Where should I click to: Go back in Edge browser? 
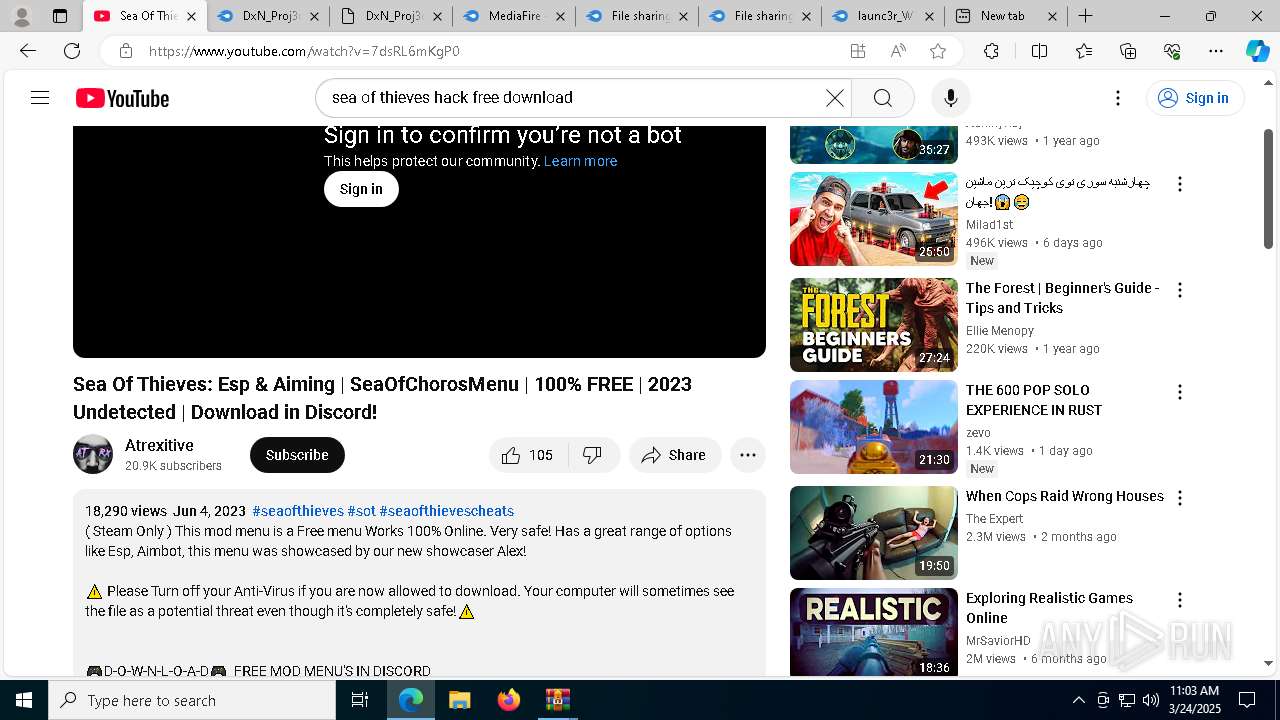[x=28, y=51]
